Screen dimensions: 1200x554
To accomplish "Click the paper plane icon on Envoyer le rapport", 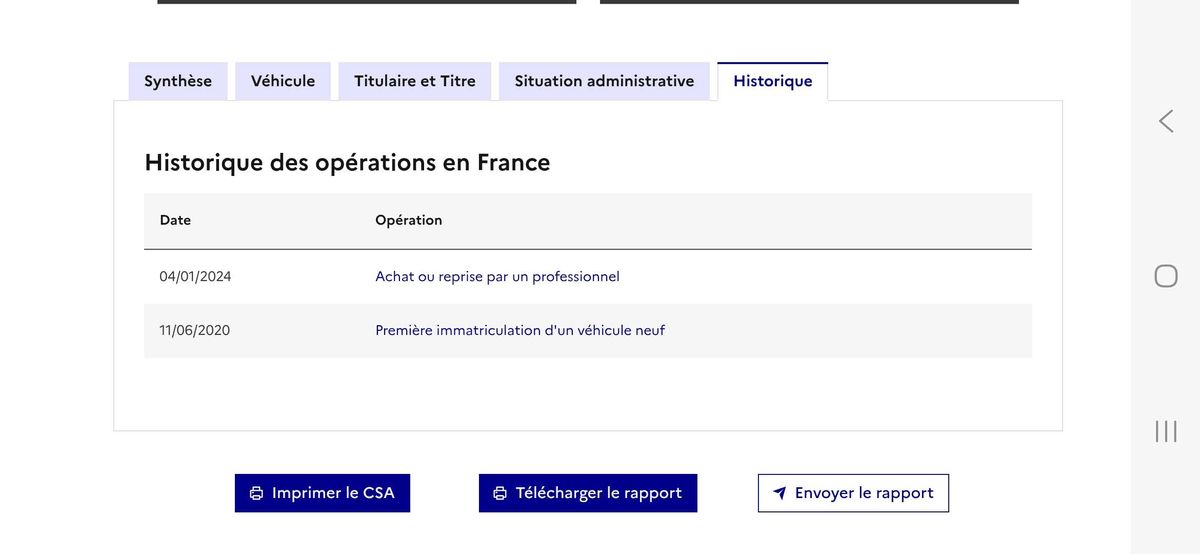I will click(x=780, y=493).
